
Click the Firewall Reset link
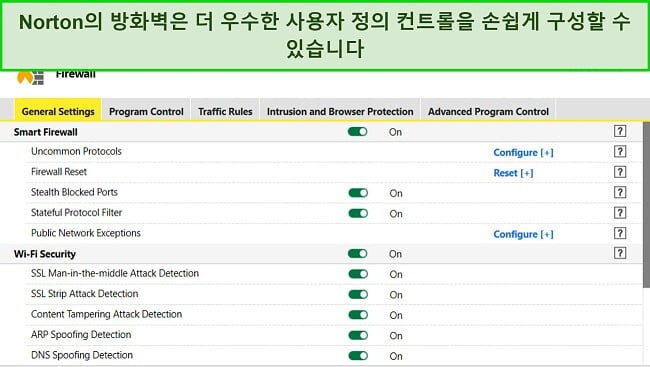coord(513,173)
